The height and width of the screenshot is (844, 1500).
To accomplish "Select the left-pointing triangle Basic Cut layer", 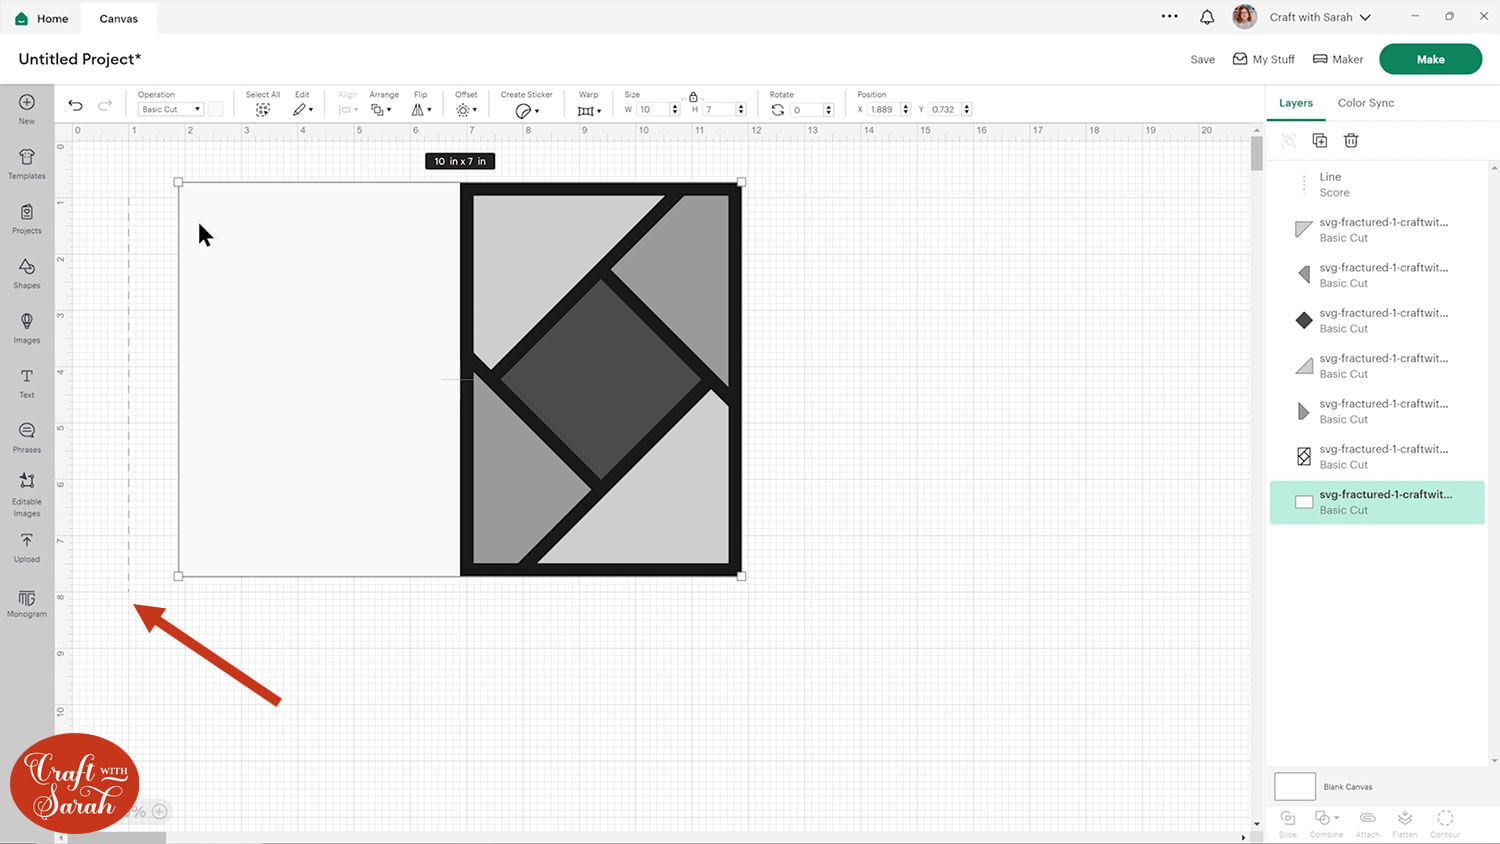I will coord(1377,275).
